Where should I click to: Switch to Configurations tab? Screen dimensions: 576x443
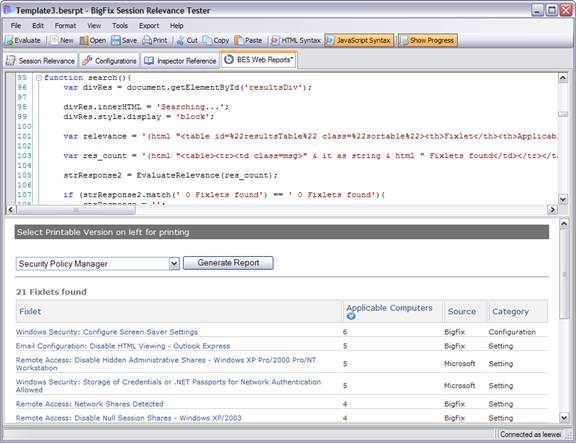pos(109,61)
